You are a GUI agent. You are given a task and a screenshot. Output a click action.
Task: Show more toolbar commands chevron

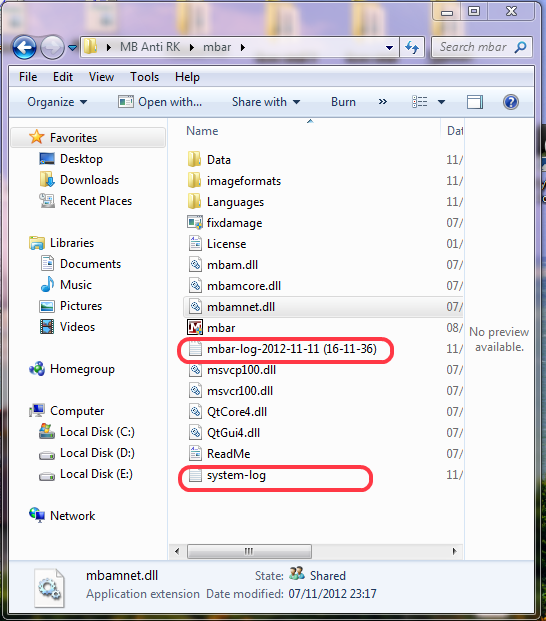[382, 102]
